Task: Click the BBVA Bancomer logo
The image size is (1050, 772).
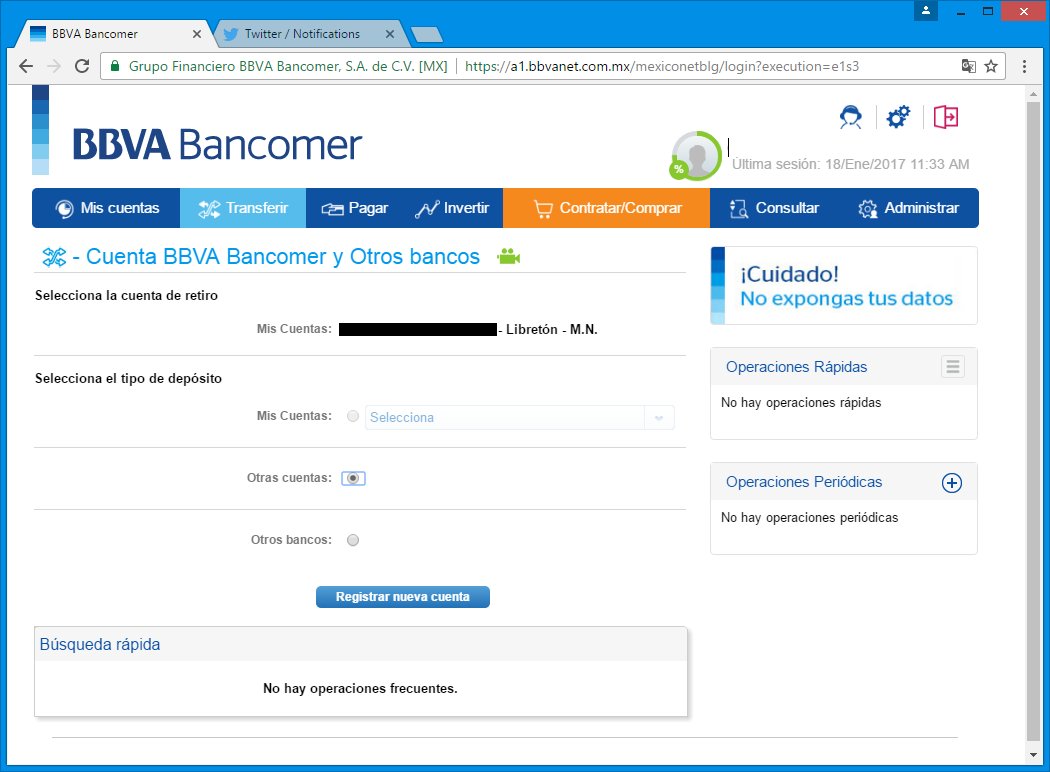Action: pyautogui.click(x=216, y=144)
